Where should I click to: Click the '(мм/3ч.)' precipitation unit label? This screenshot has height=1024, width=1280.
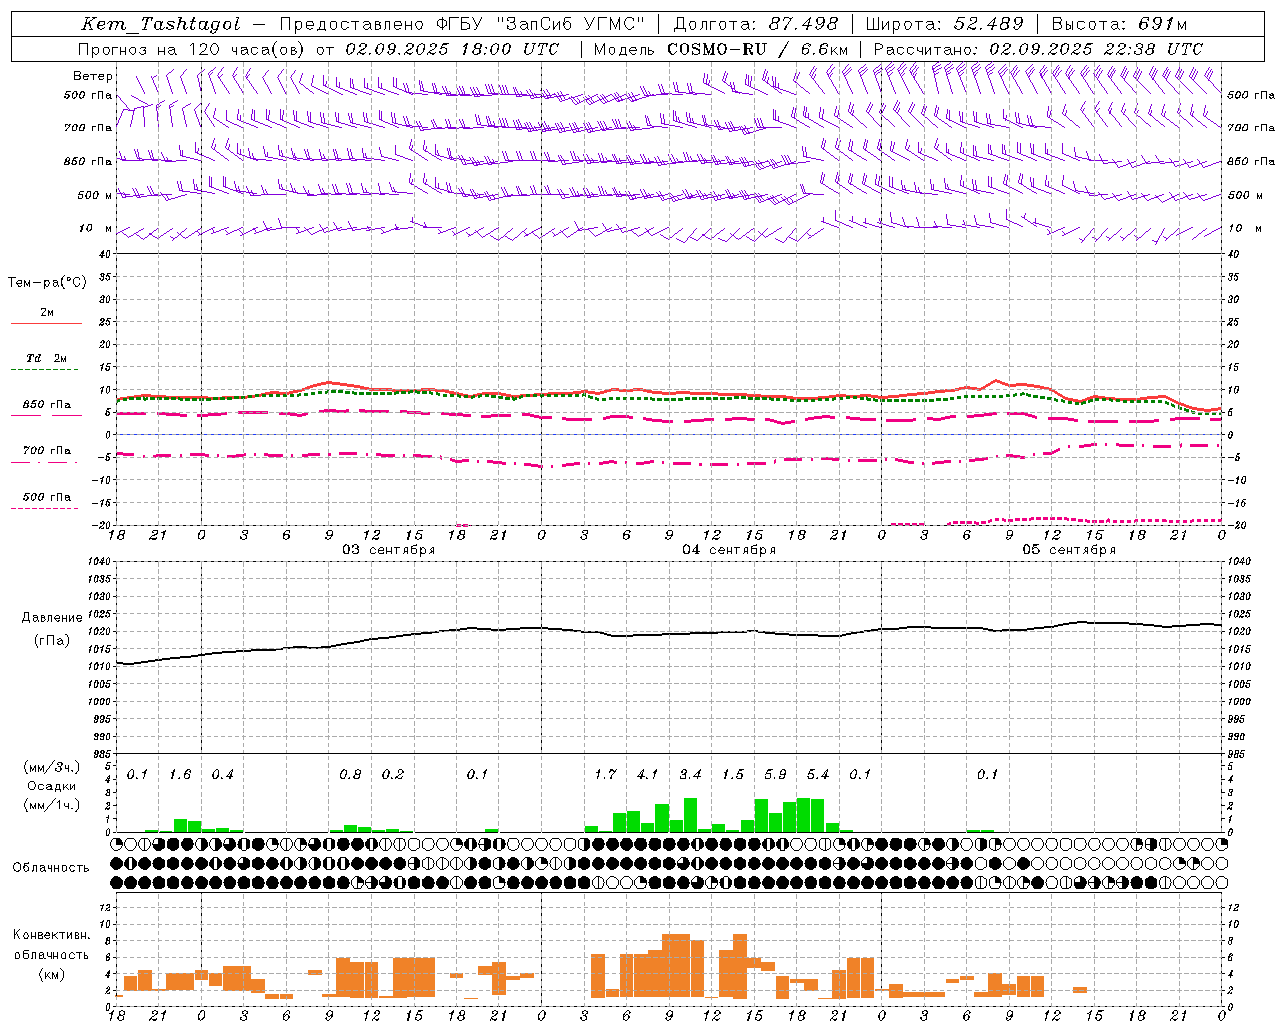click(51, 767)
